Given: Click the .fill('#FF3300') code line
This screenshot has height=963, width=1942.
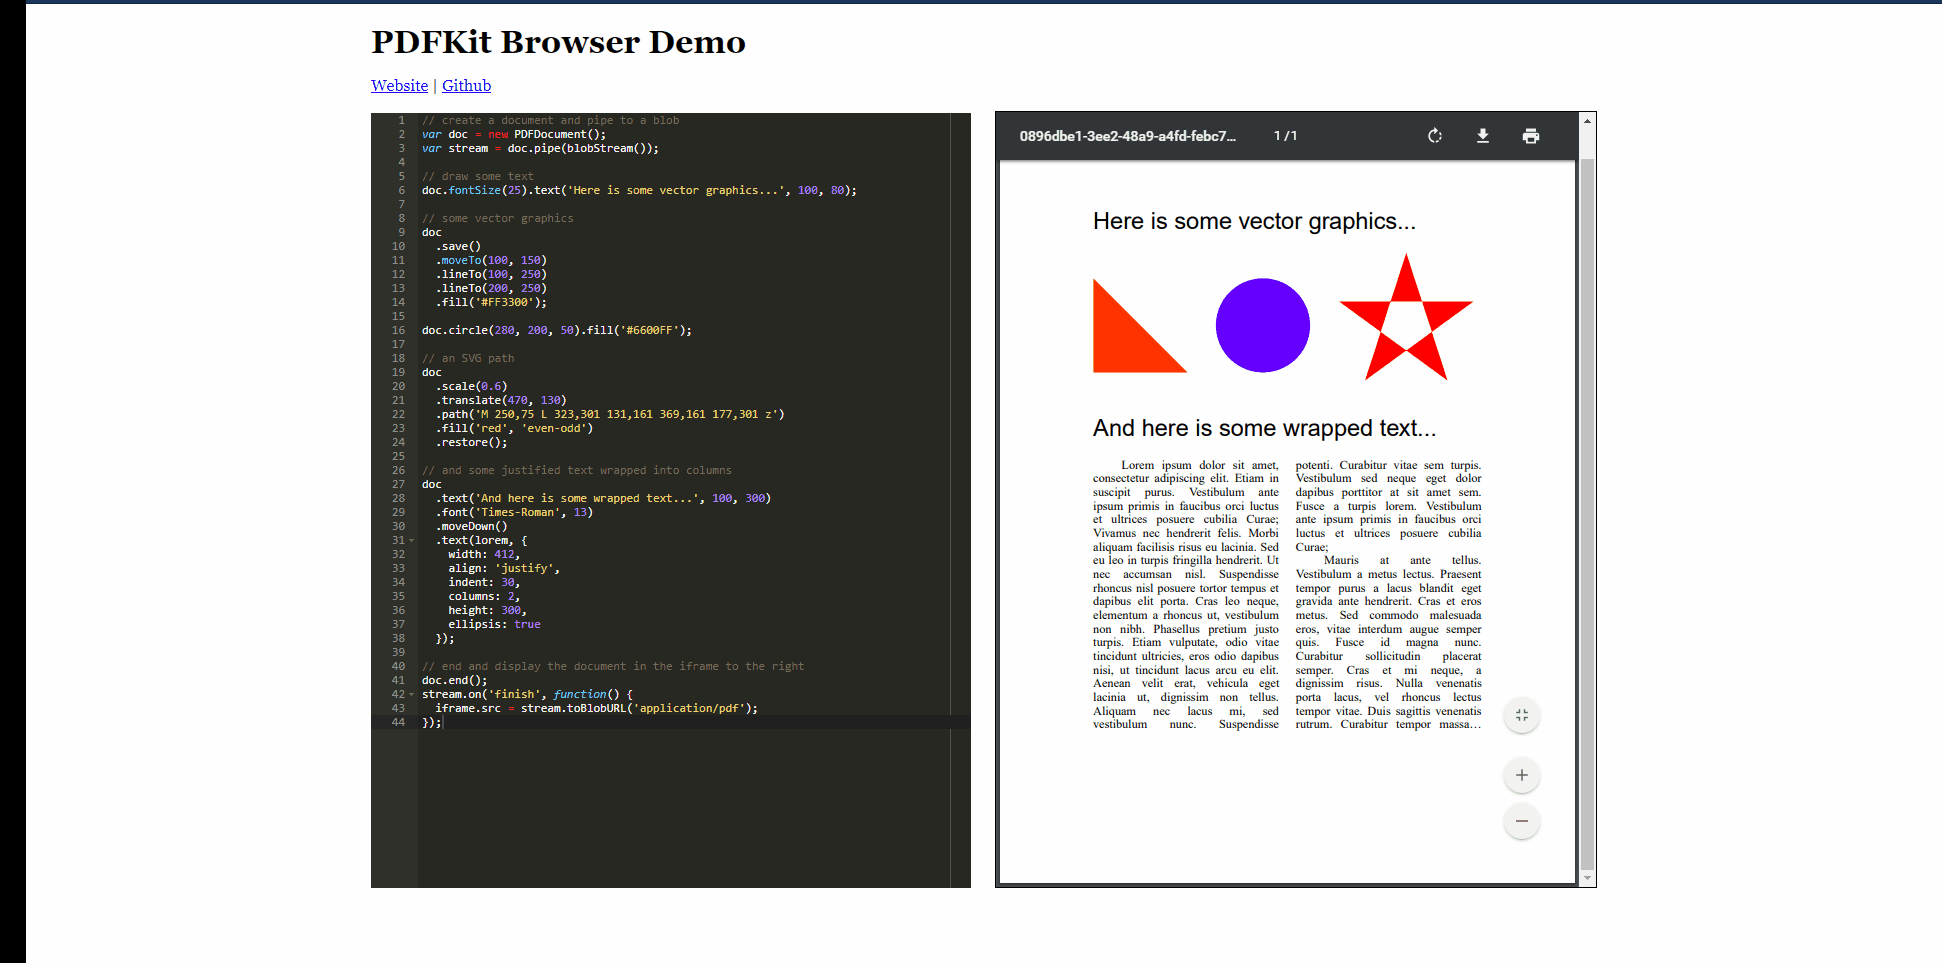Looking at the screenshot, I should (490, 302).
